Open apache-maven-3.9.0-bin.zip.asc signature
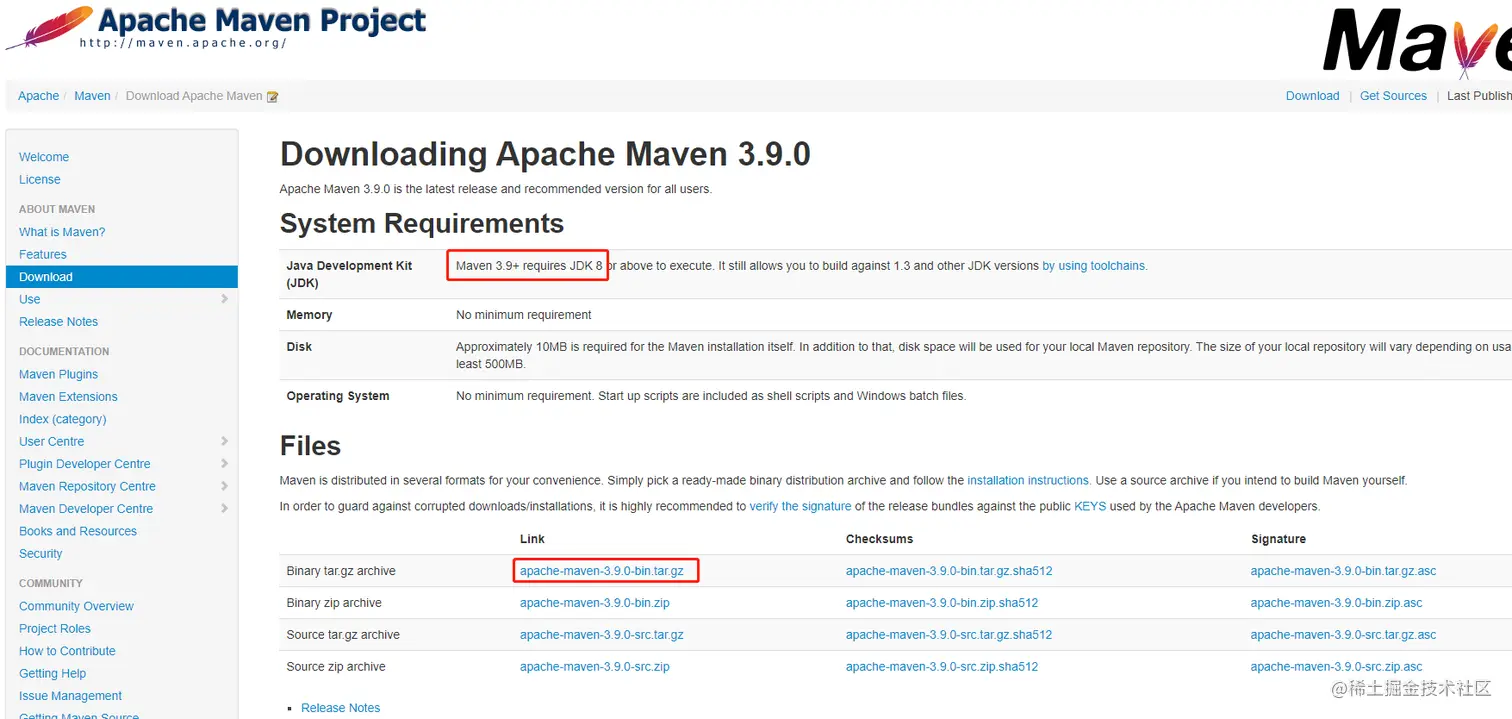Viewport: 1512px width, 719px height. [1336, 603]
